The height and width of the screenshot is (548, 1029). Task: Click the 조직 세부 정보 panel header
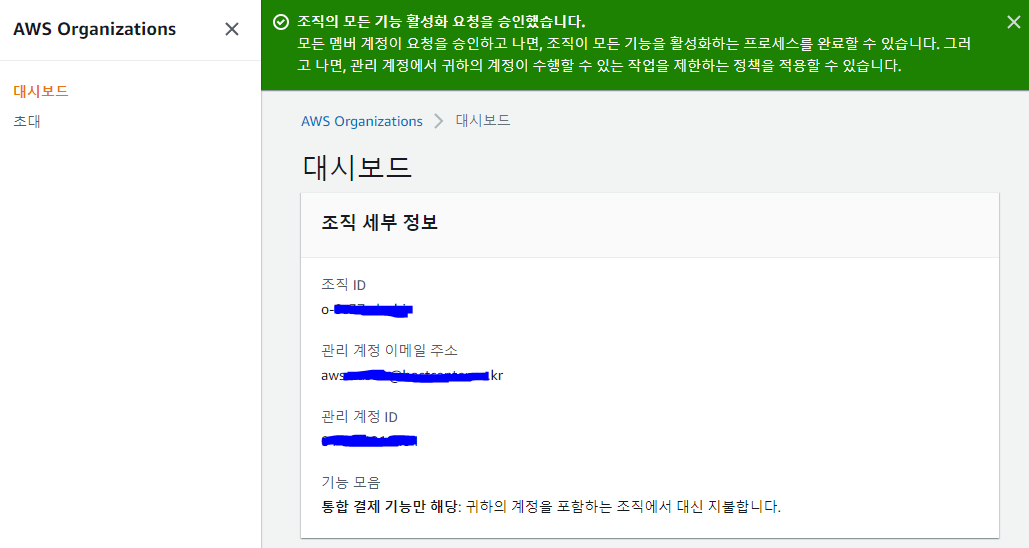[x=379, y=223]
